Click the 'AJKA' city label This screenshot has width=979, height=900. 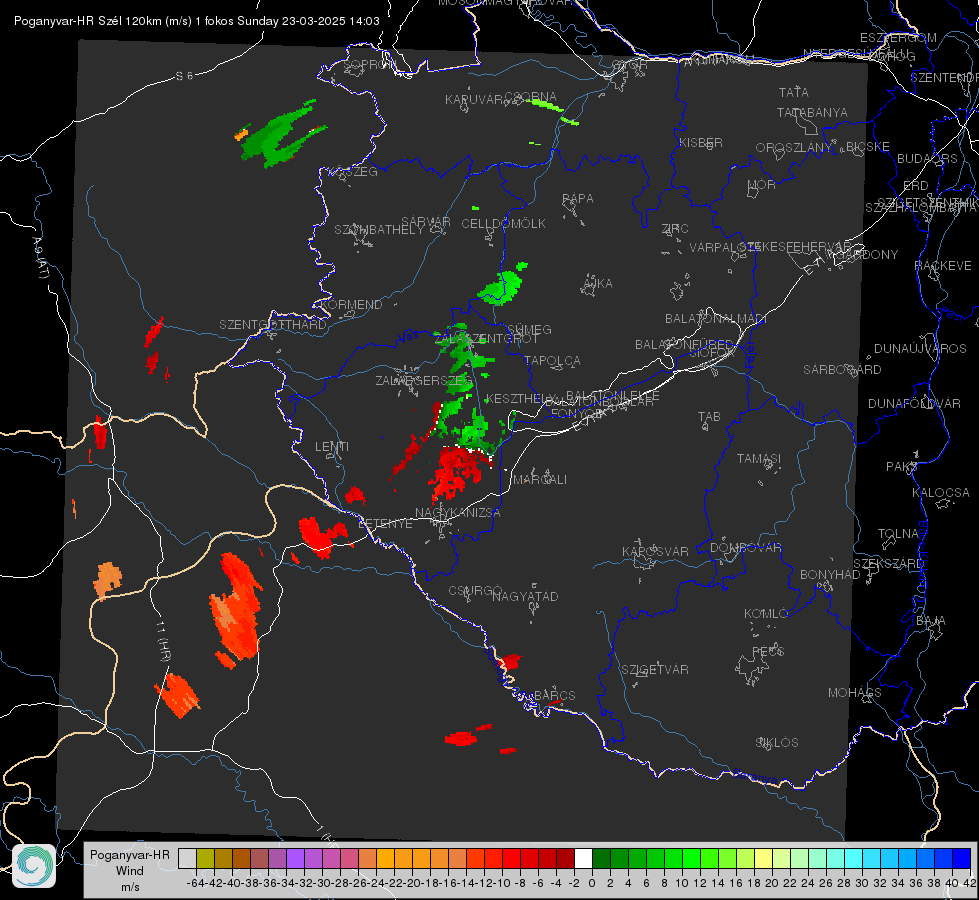coord(598,283)
